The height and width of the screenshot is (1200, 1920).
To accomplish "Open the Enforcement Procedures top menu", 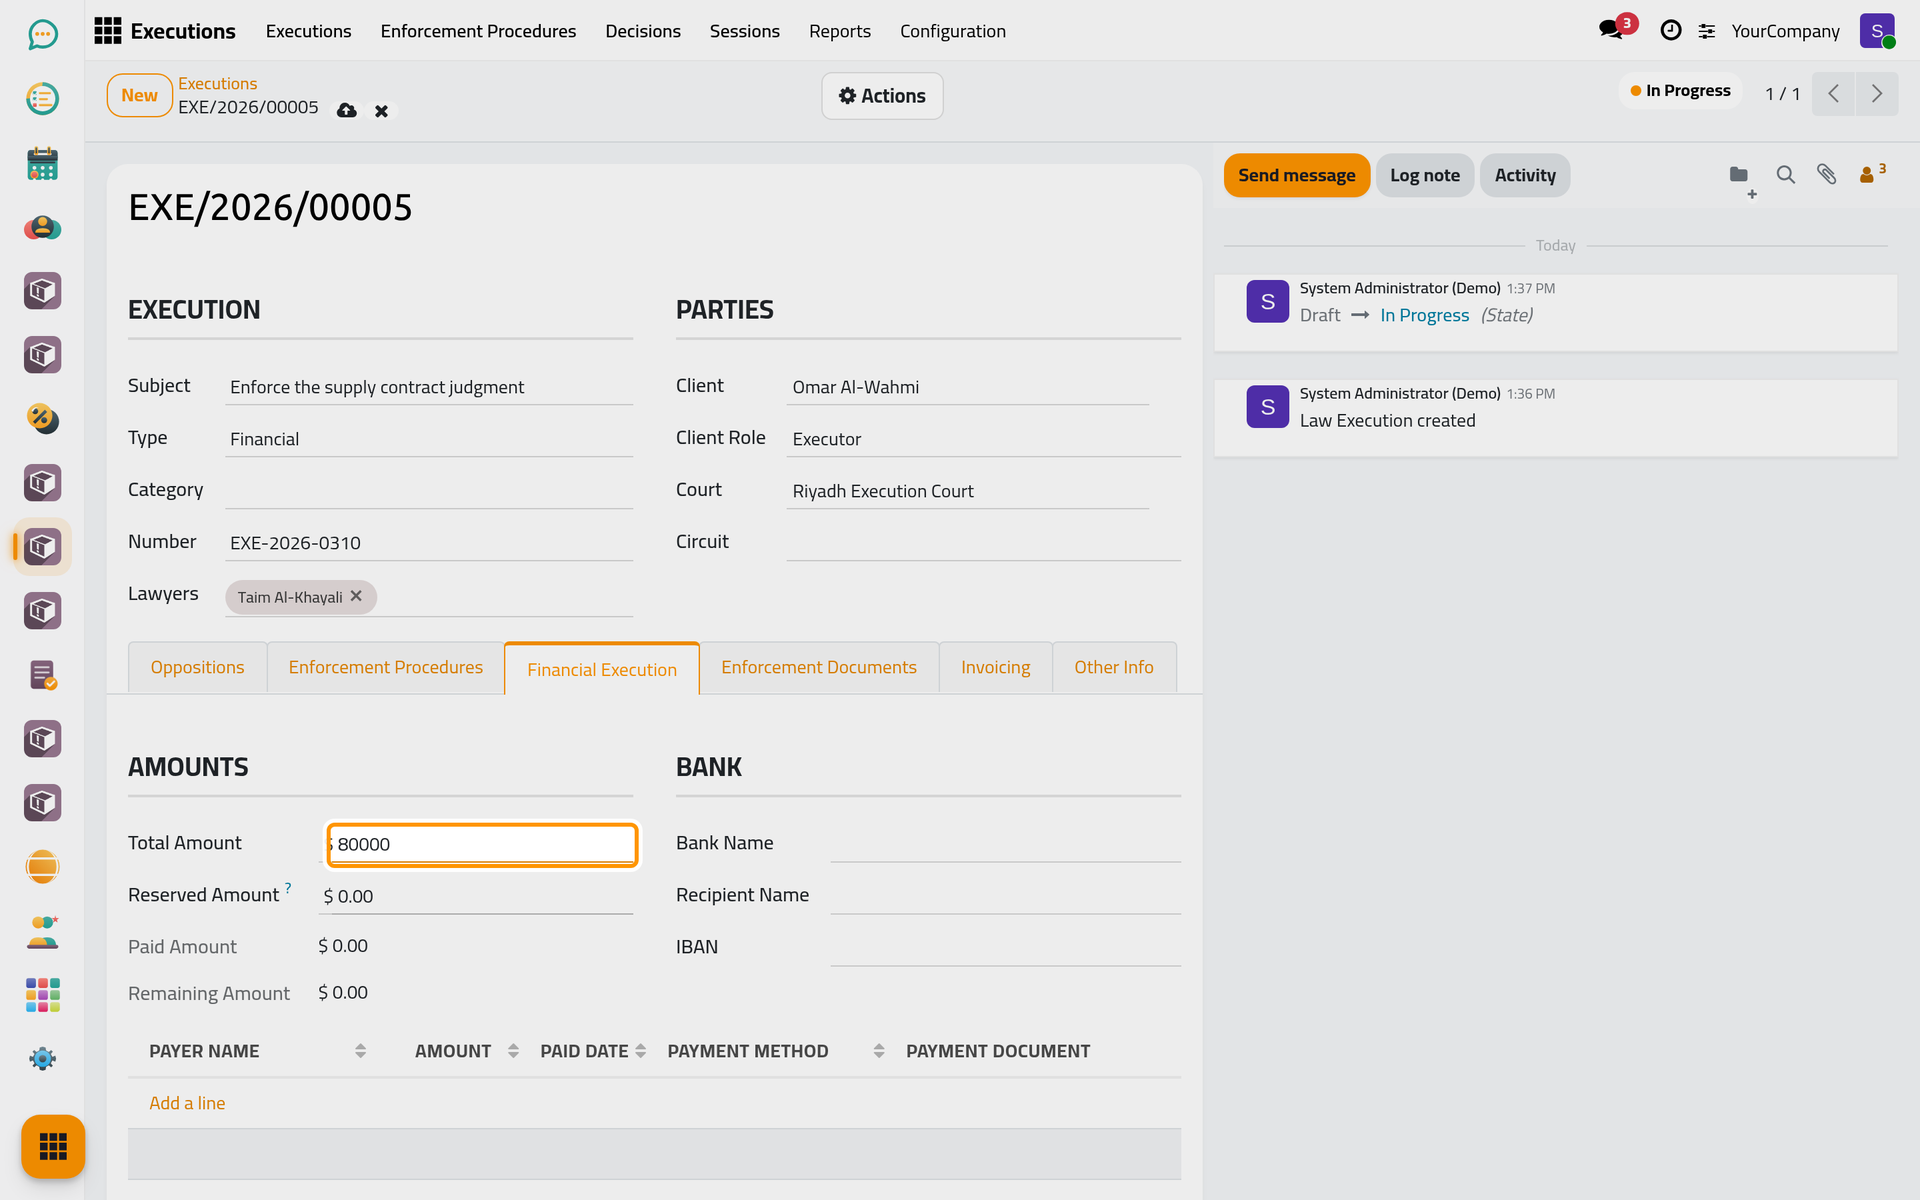I will click(478, 31).
